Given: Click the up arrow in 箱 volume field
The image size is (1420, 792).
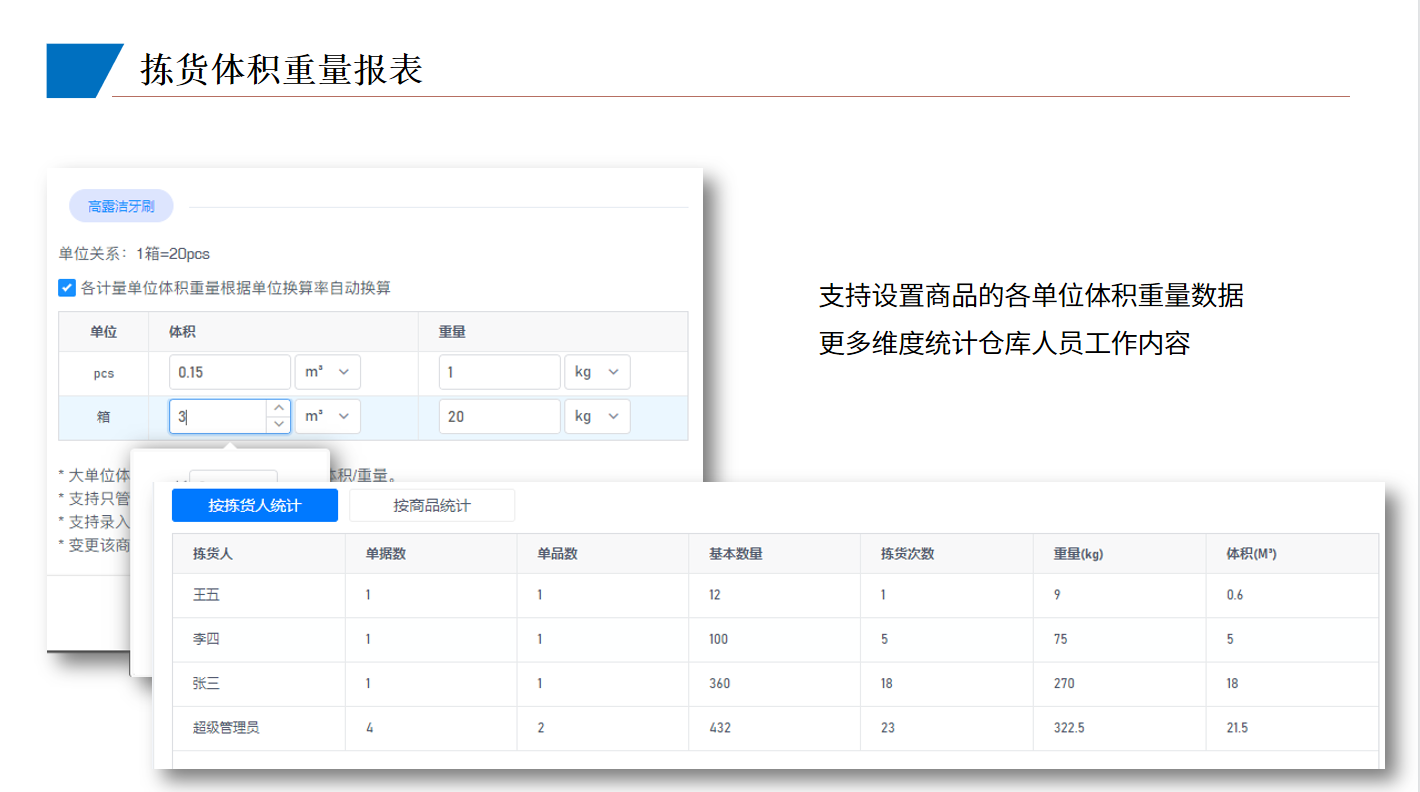Looking at the screenshot, I should coord(279,408).
